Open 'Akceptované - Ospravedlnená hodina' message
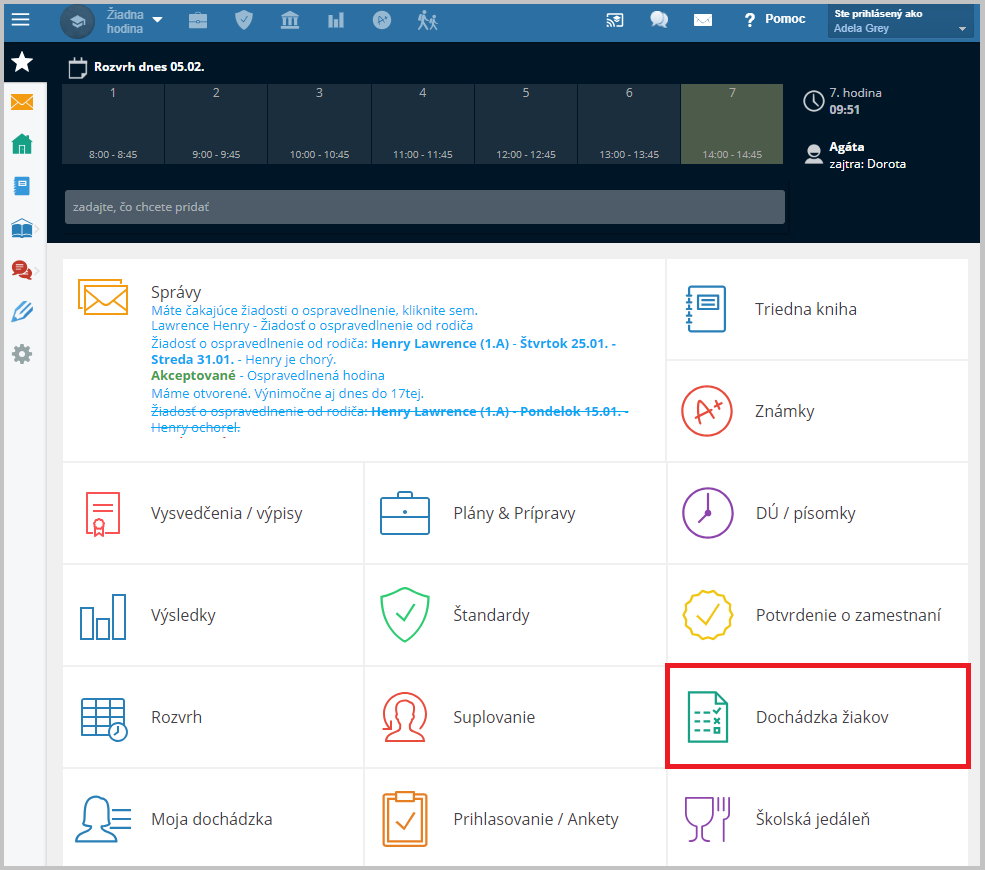The image size is (985, 870). [268, 376]
